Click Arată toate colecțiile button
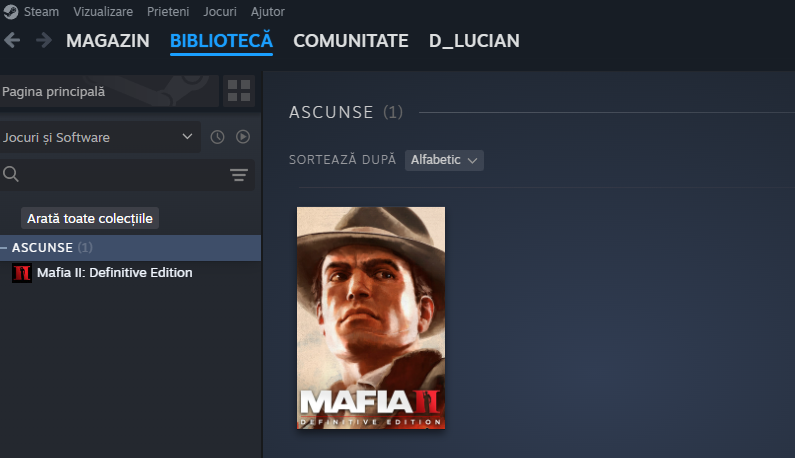Viewport: 795px width, 458px height. (90, 218)
